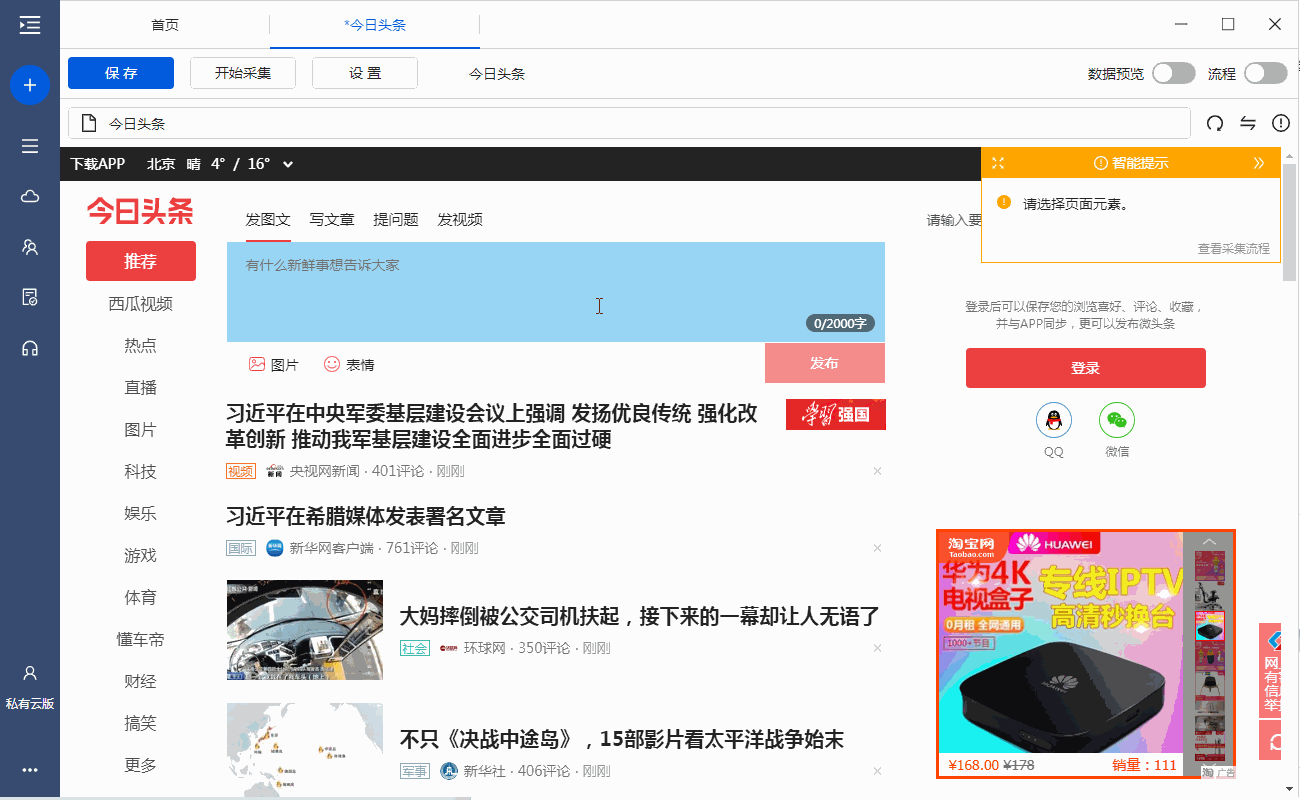This screenshot has width=1300, height=800.
Task: Click the swap arrows icon beside refresh
Action: pyautogui.click(x=1248, y=123)
